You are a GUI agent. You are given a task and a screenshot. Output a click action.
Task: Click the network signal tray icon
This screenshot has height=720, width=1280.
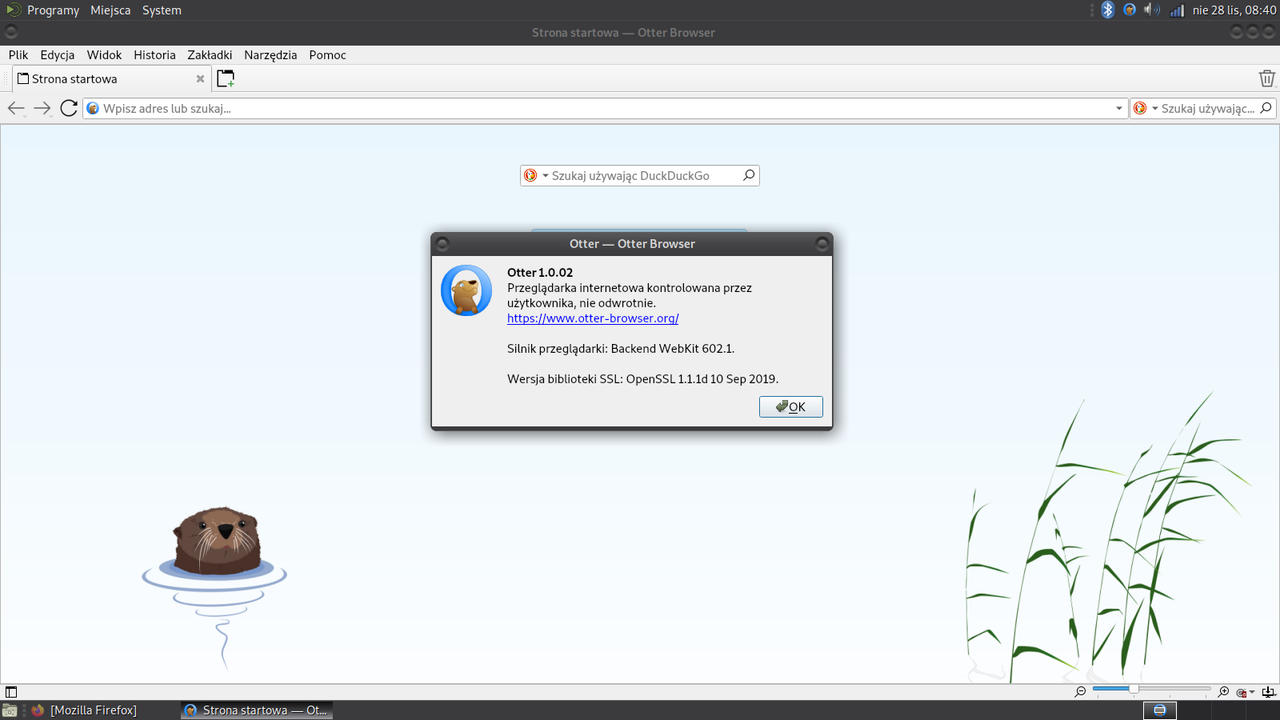coord(1176,10)
